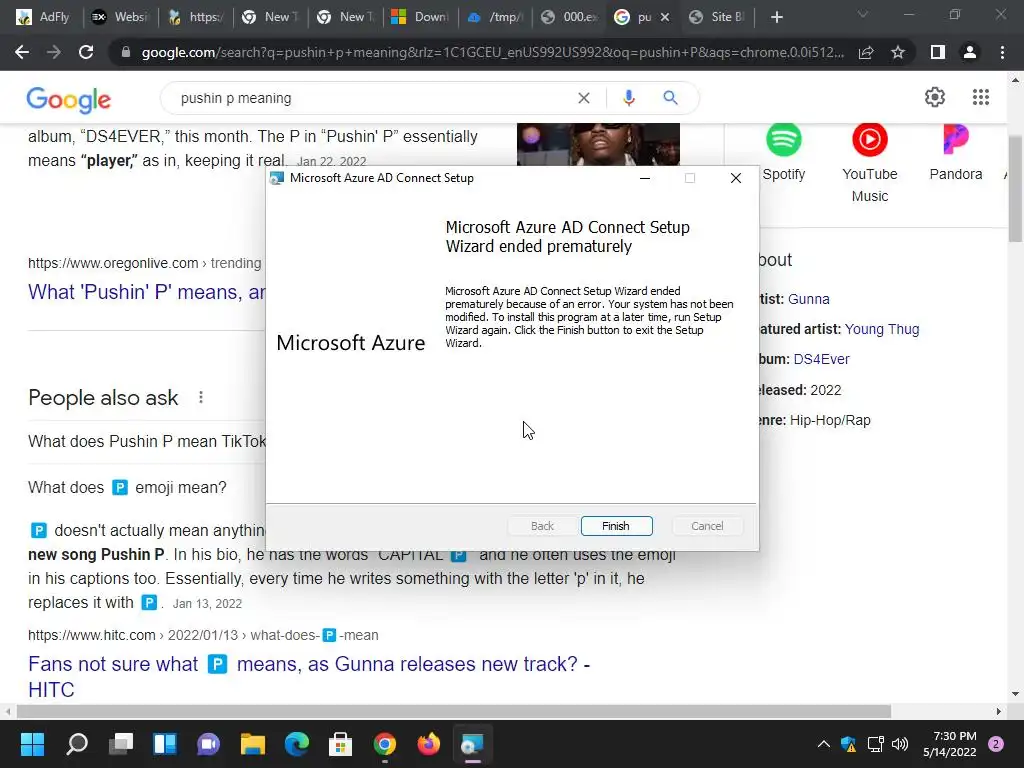This screenshot has width=1024, height=768.
Task: Click the Google logo
Action: (x=69, y=99)
